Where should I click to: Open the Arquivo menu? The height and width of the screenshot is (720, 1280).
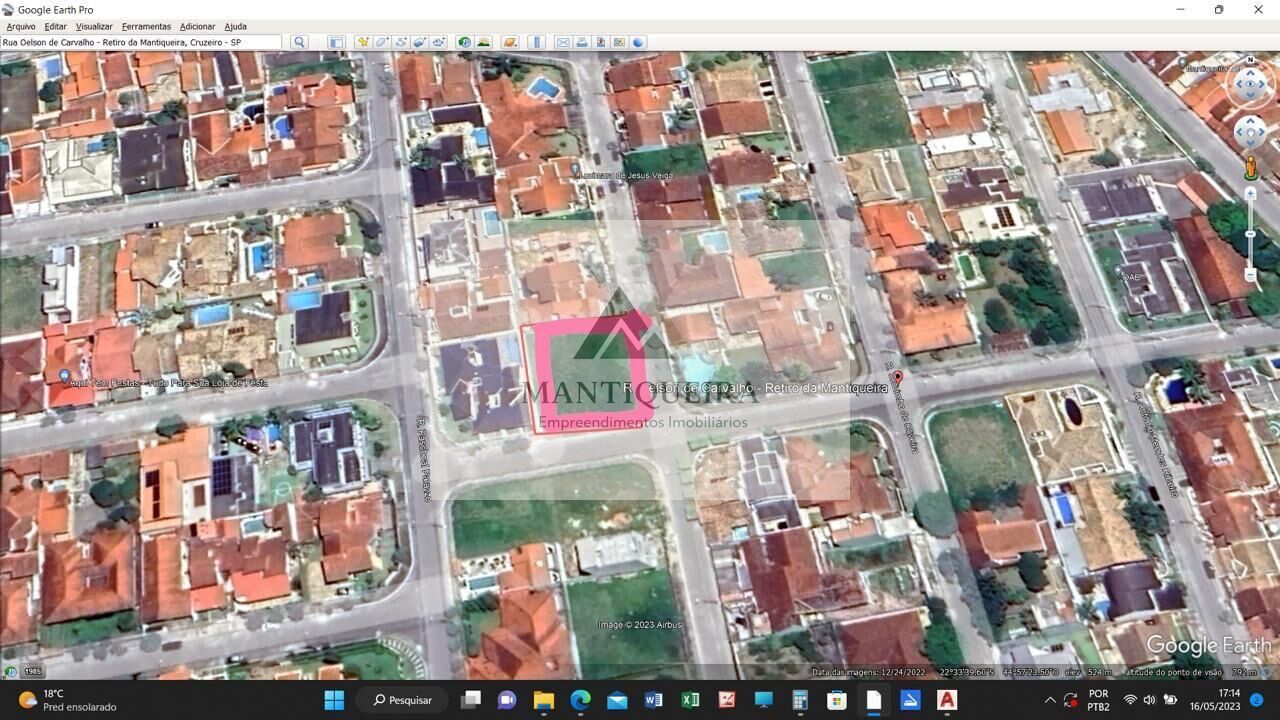[20, 26]
